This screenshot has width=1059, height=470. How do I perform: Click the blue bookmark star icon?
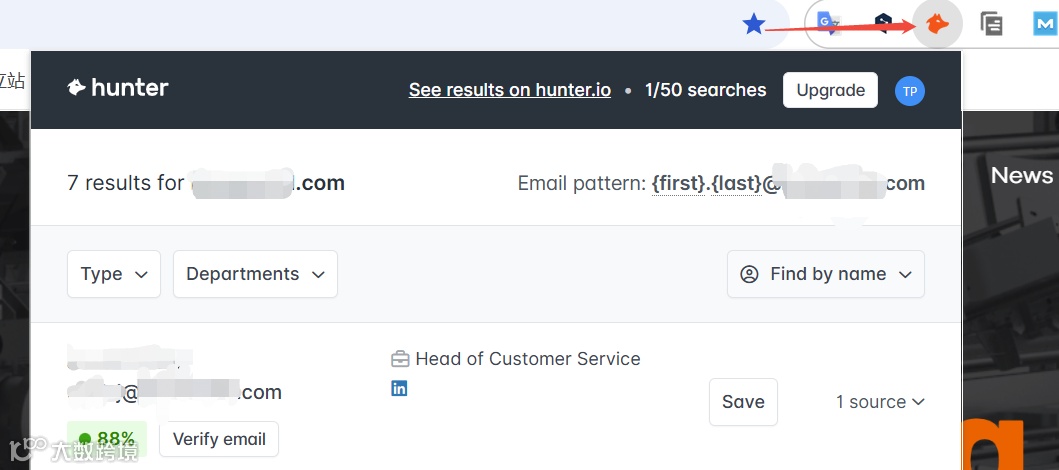(754, 24)
